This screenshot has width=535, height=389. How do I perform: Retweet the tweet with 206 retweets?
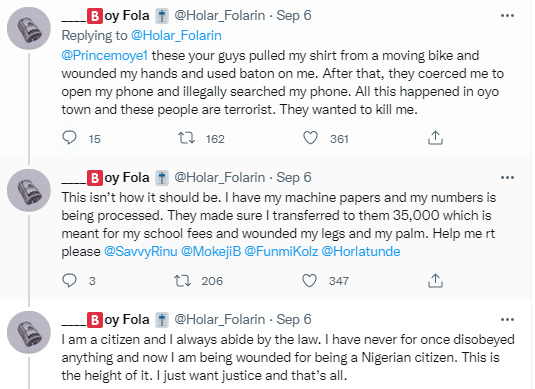pos(183,280)
